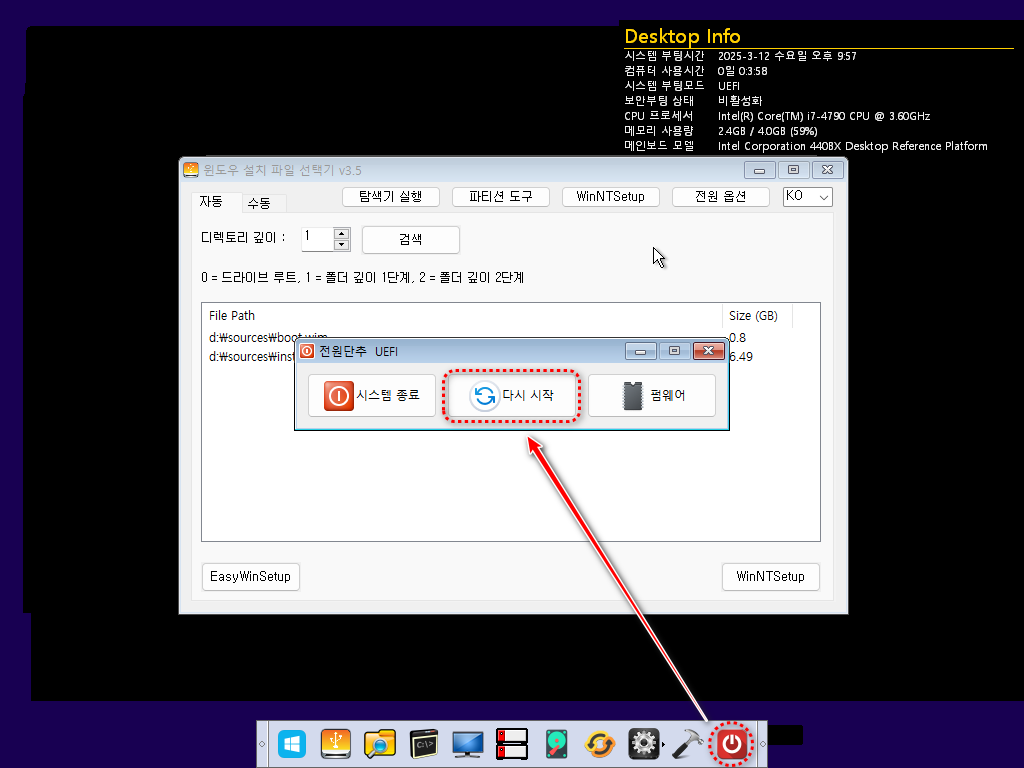Click the File Path column header

tap(462, 315)
